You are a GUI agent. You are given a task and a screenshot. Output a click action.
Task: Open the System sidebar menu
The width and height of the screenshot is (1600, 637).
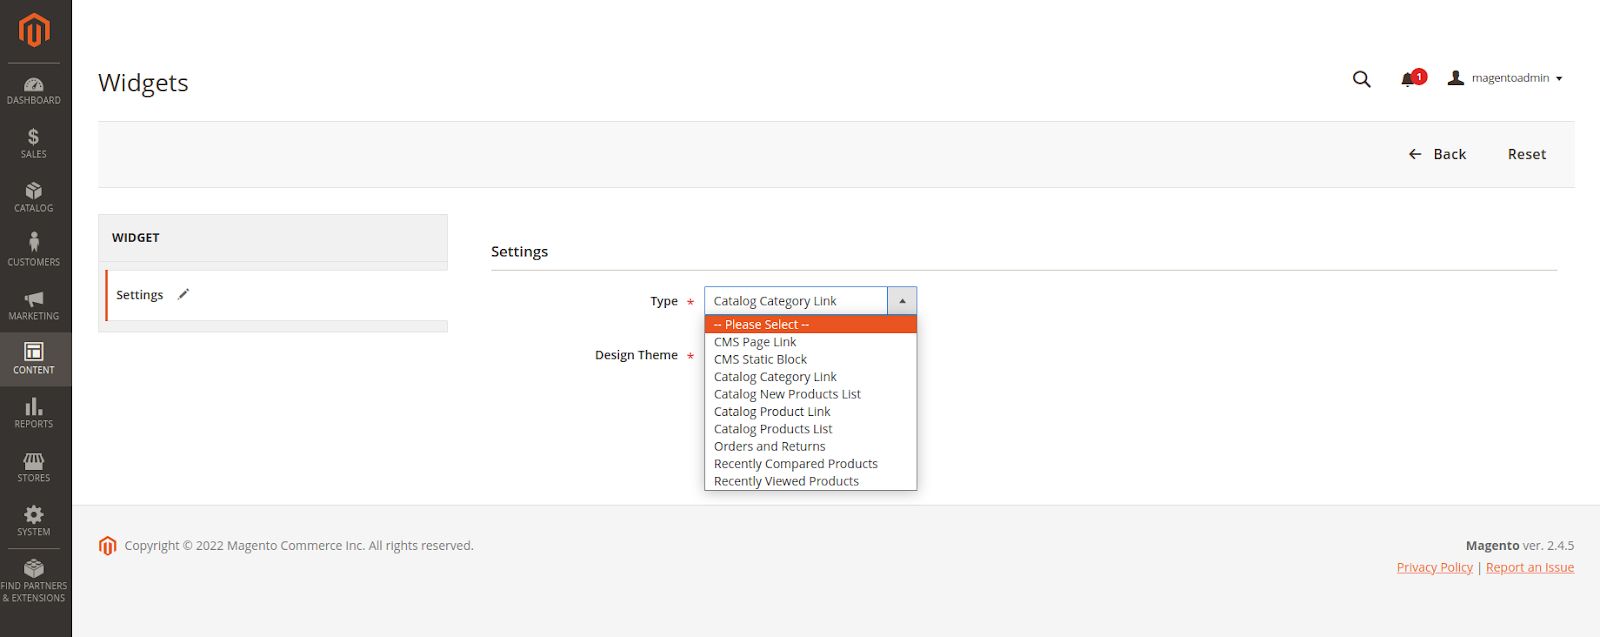pyautogui.click(x=34, y=521)
